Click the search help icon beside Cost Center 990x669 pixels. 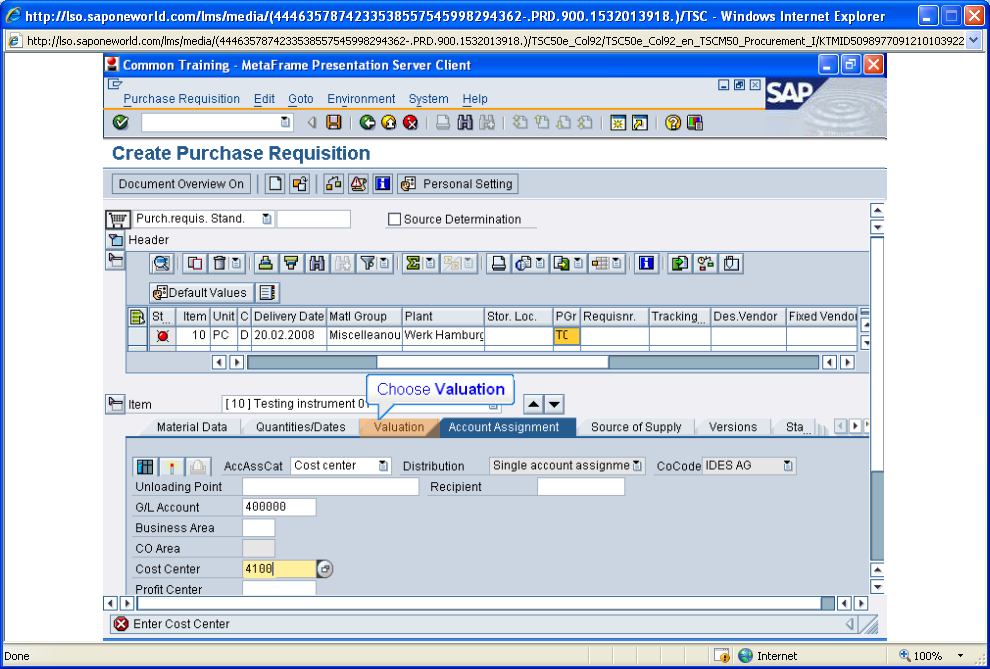(325, 569)
